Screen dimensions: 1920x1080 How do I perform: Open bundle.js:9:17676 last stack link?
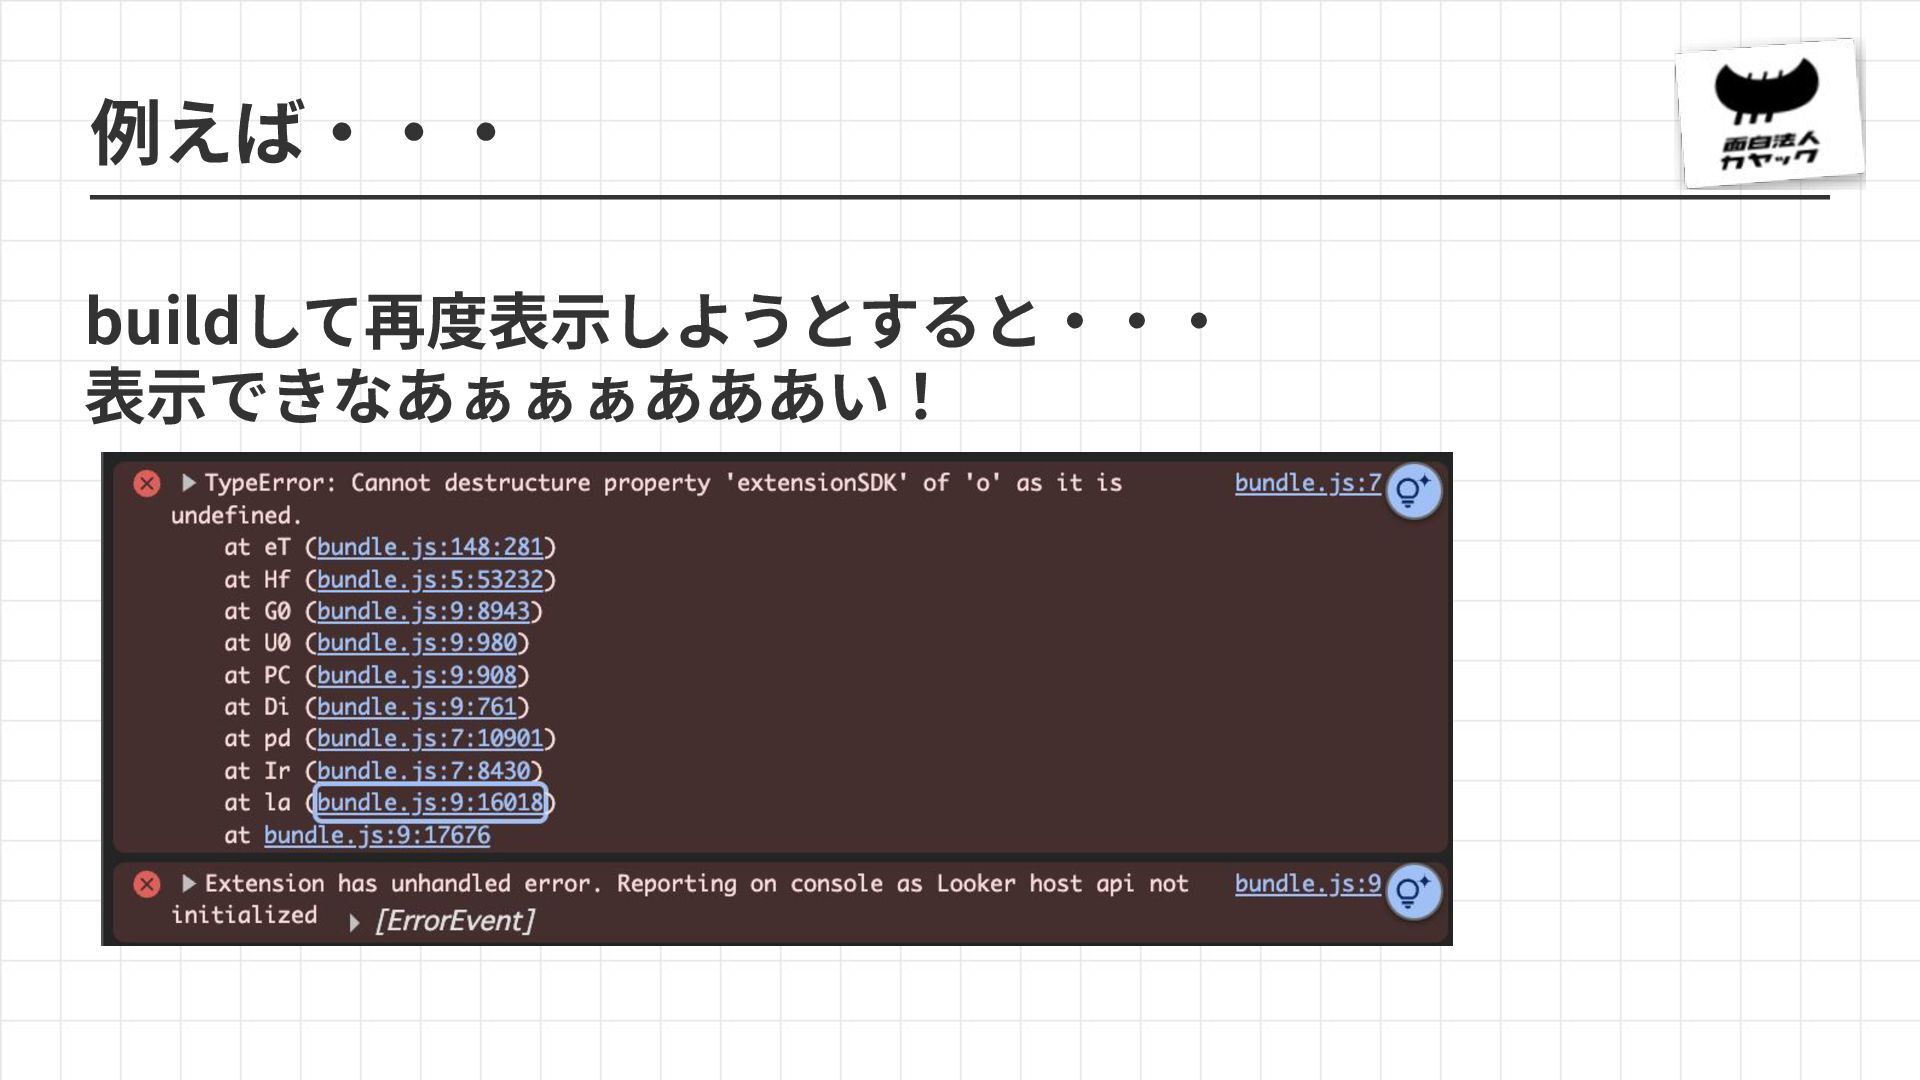pyautogui.click(x=377, y=835)
